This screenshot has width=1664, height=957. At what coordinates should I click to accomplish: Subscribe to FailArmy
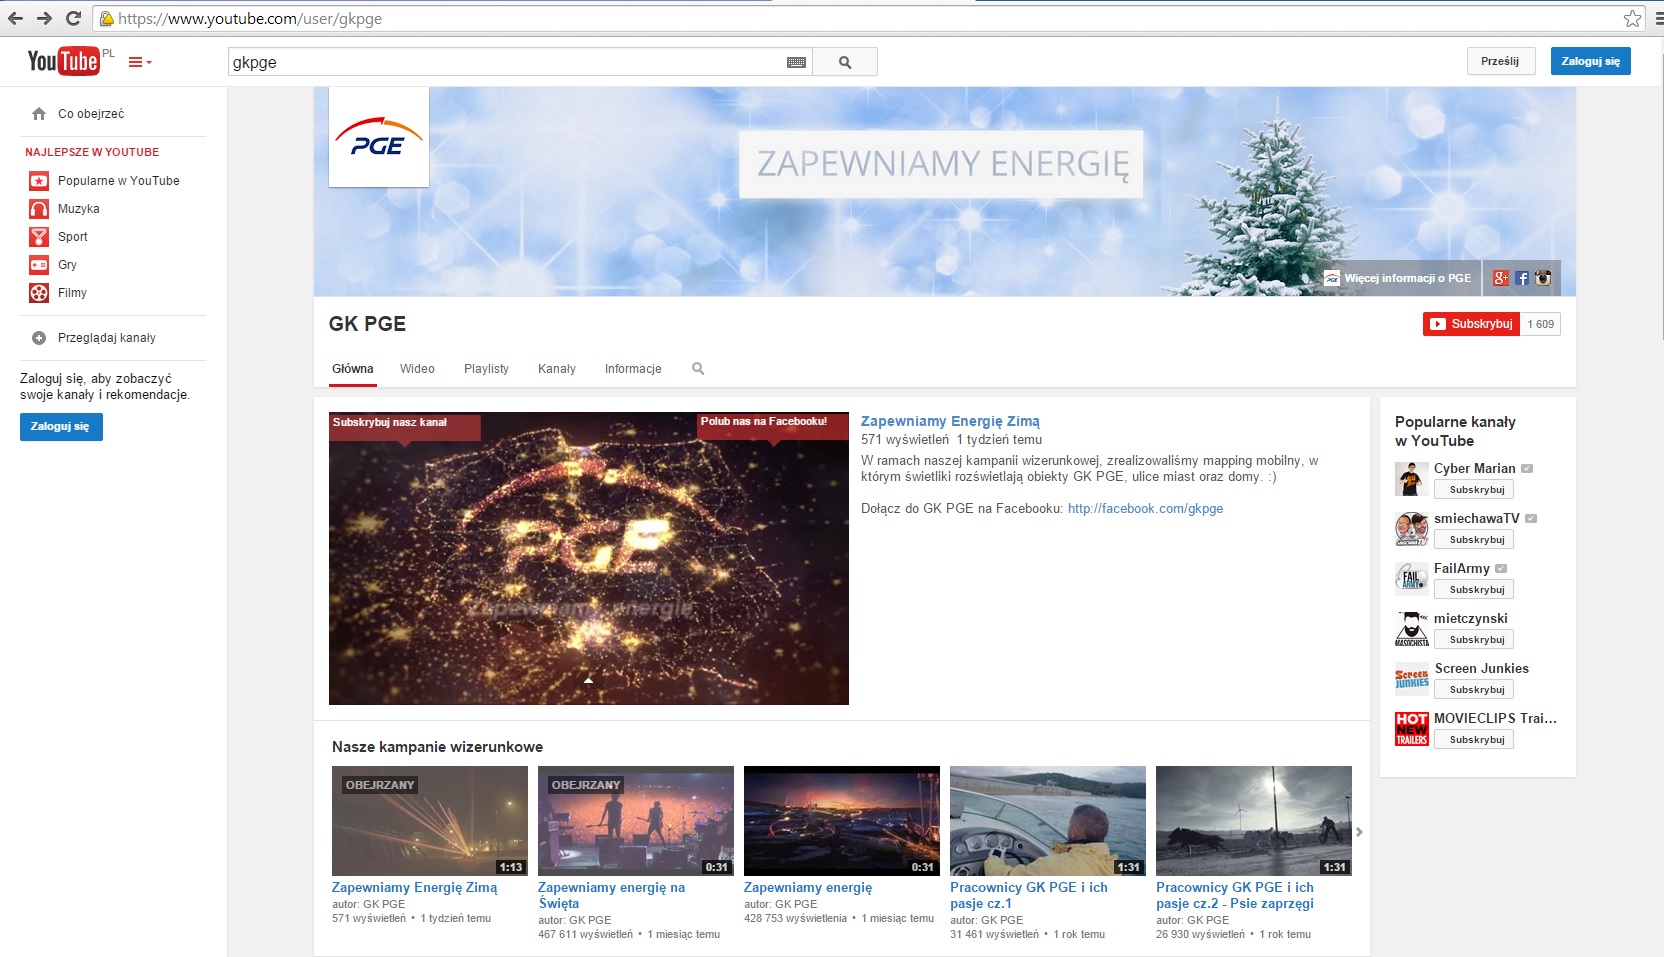[x=1474, y=590]
